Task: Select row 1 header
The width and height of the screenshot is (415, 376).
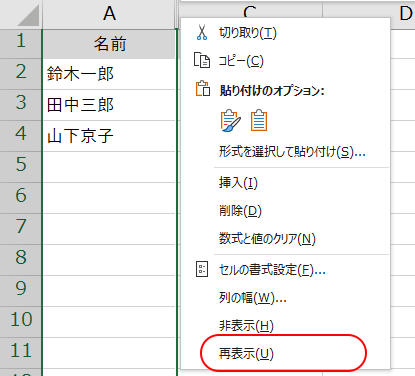Action: tap(21, 44)
